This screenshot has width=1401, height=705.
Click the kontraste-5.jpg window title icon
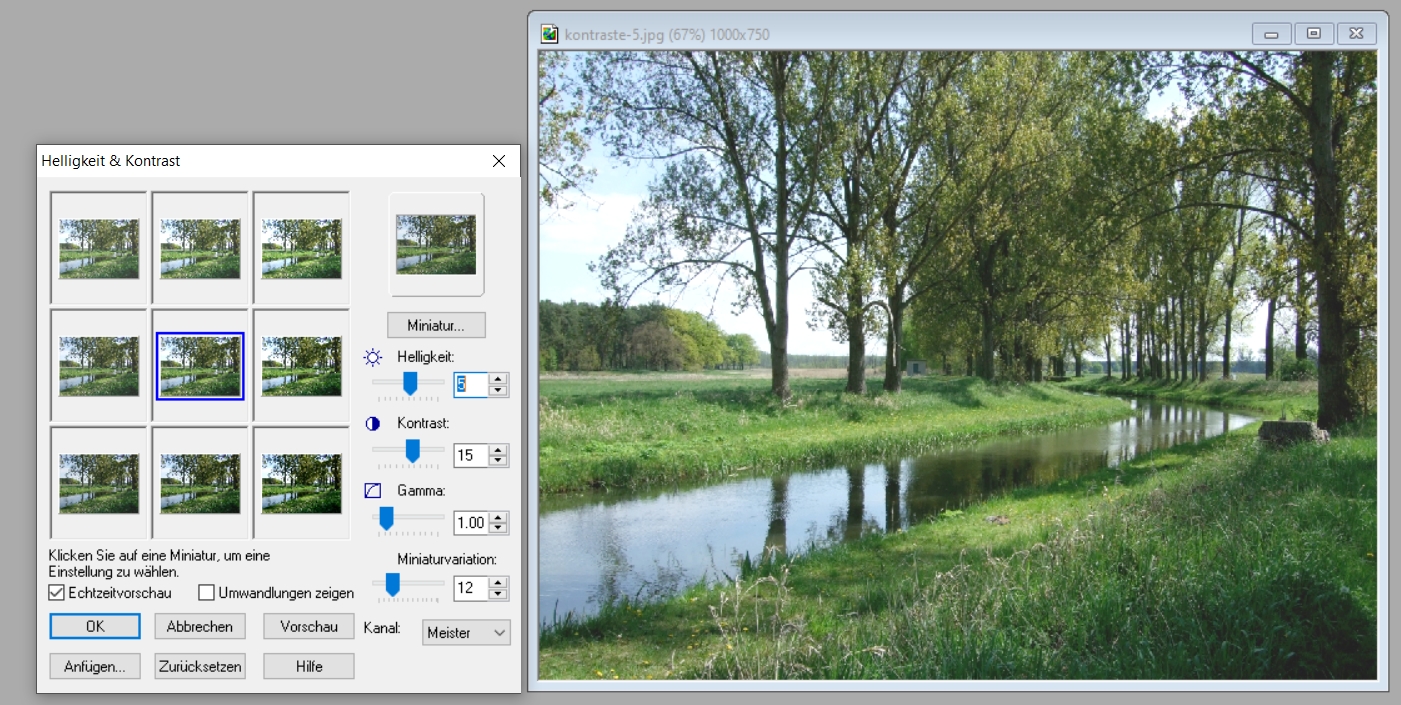click(x=549, y=34)
